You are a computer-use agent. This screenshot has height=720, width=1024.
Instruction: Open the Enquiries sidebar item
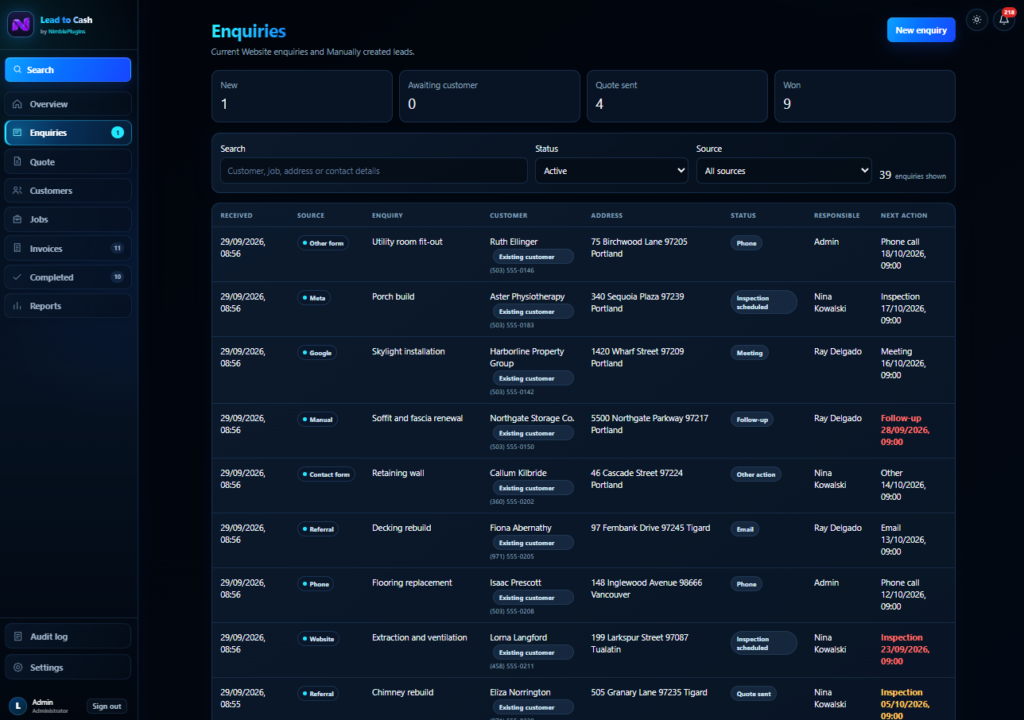(68, 133)
